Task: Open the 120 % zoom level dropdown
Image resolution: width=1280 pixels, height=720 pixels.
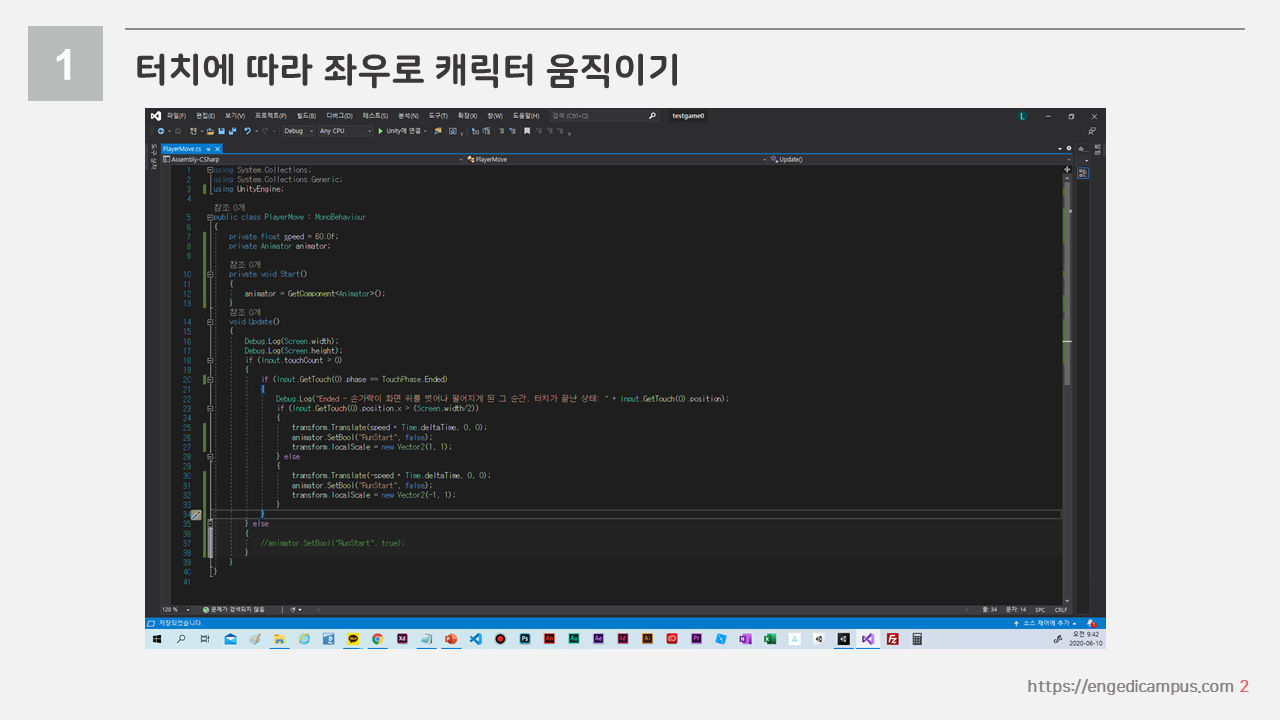Action: pyautogui.click(x=174, y=609)
